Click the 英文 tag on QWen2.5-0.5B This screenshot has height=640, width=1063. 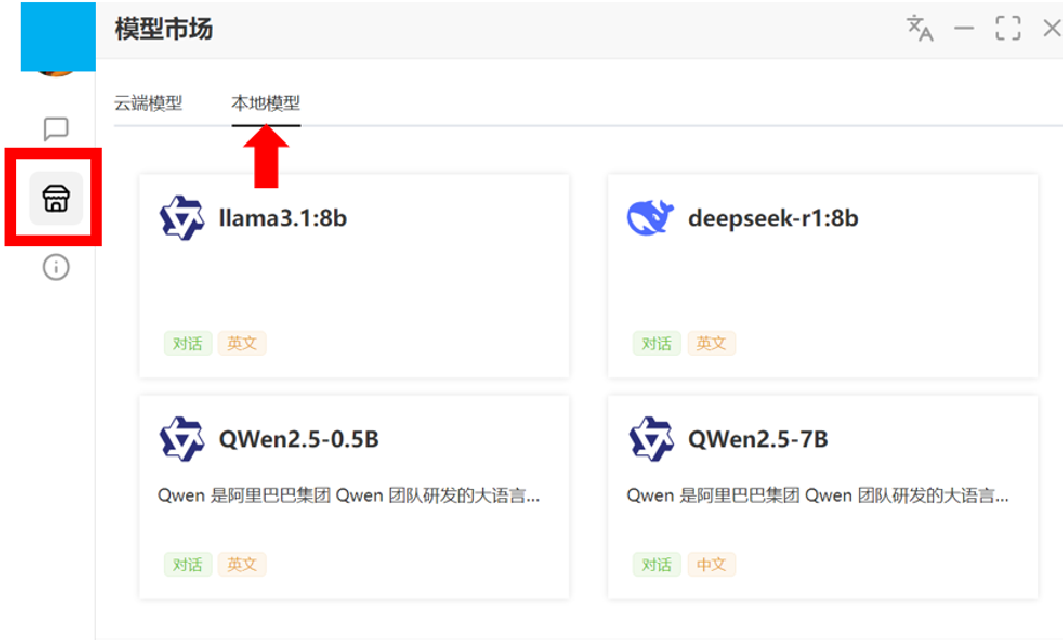point(242,564)
